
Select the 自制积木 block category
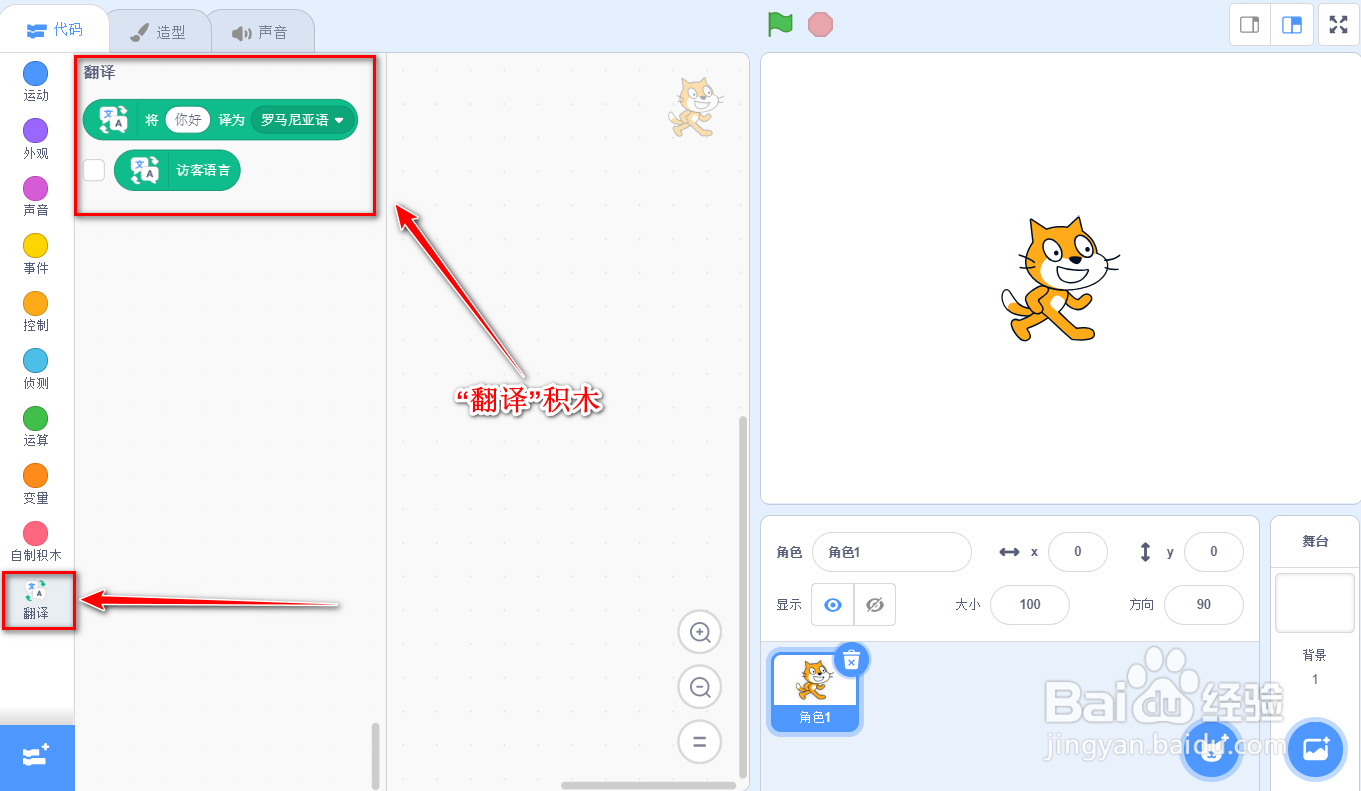point(36,541)
